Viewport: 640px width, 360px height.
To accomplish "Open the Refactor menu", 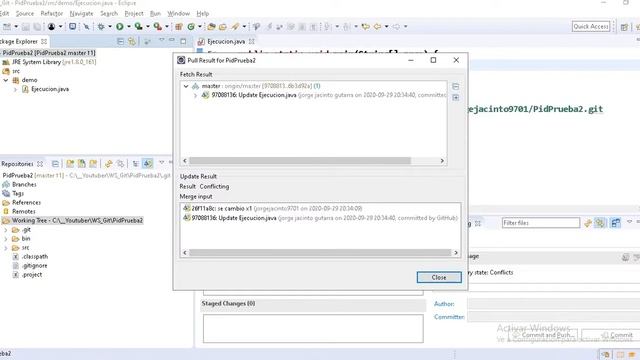I will coord(51,13).
